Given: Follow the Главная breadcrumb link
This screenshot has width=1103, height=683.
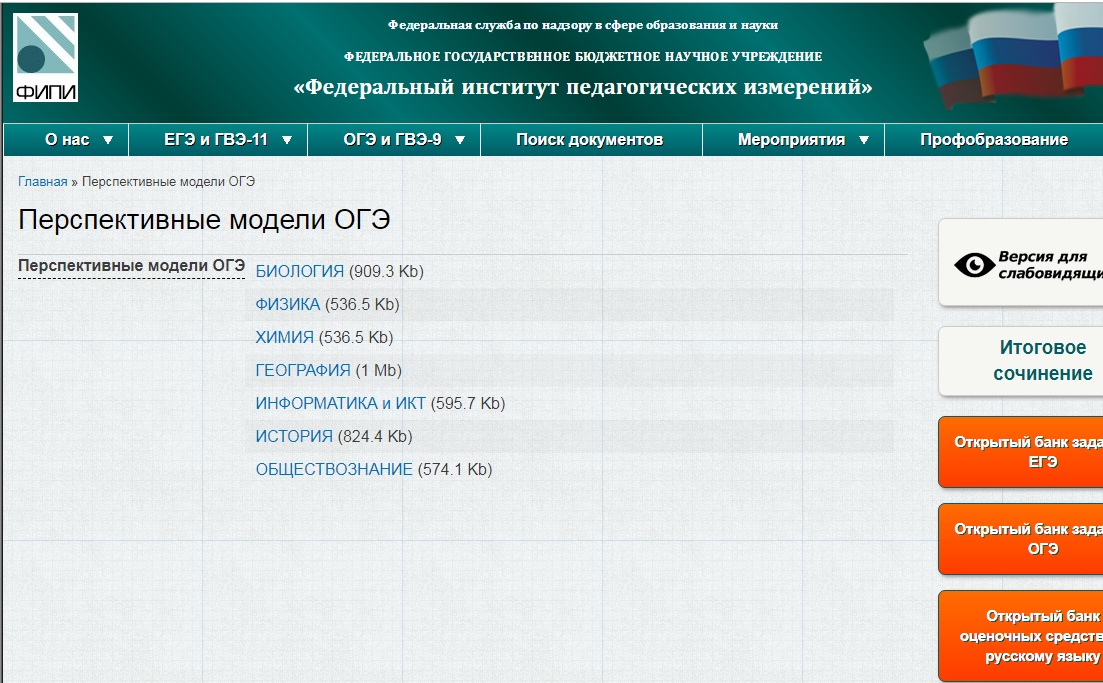Looking at the screenshot, I should pos(43,181).
